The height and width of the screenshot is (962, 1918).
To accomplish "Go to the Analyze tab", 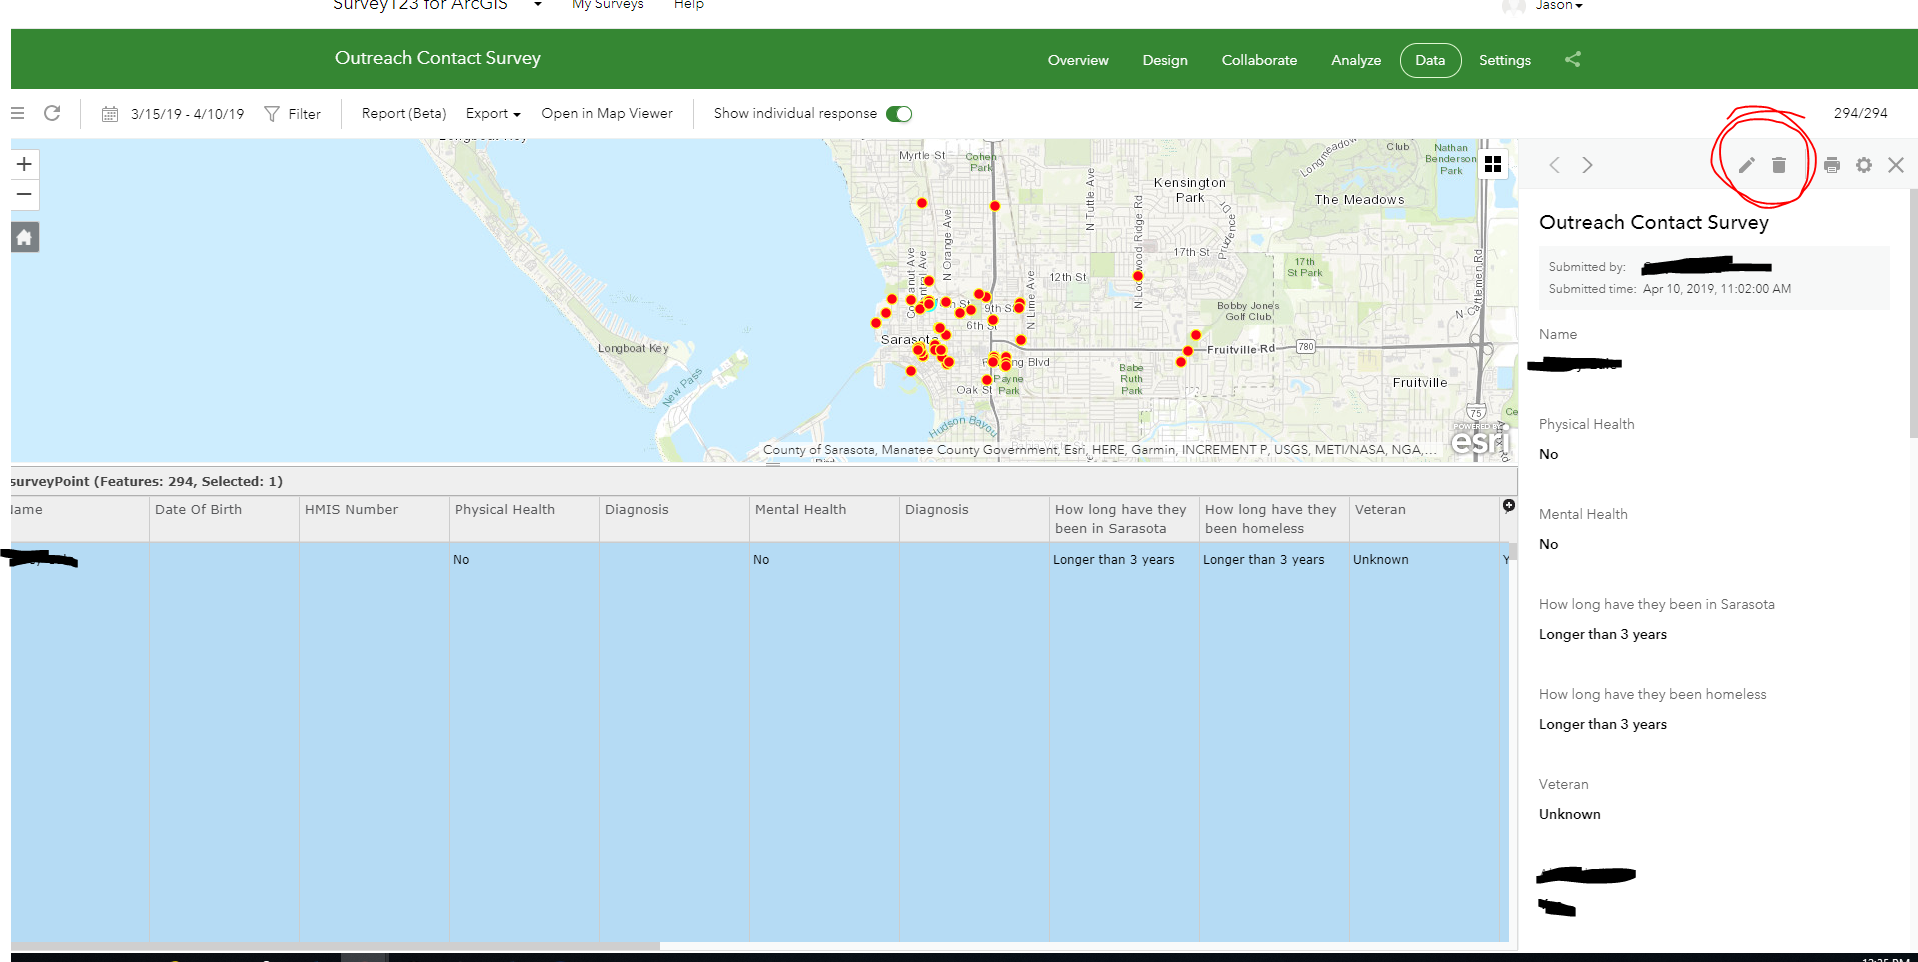I will (1356, 60).
